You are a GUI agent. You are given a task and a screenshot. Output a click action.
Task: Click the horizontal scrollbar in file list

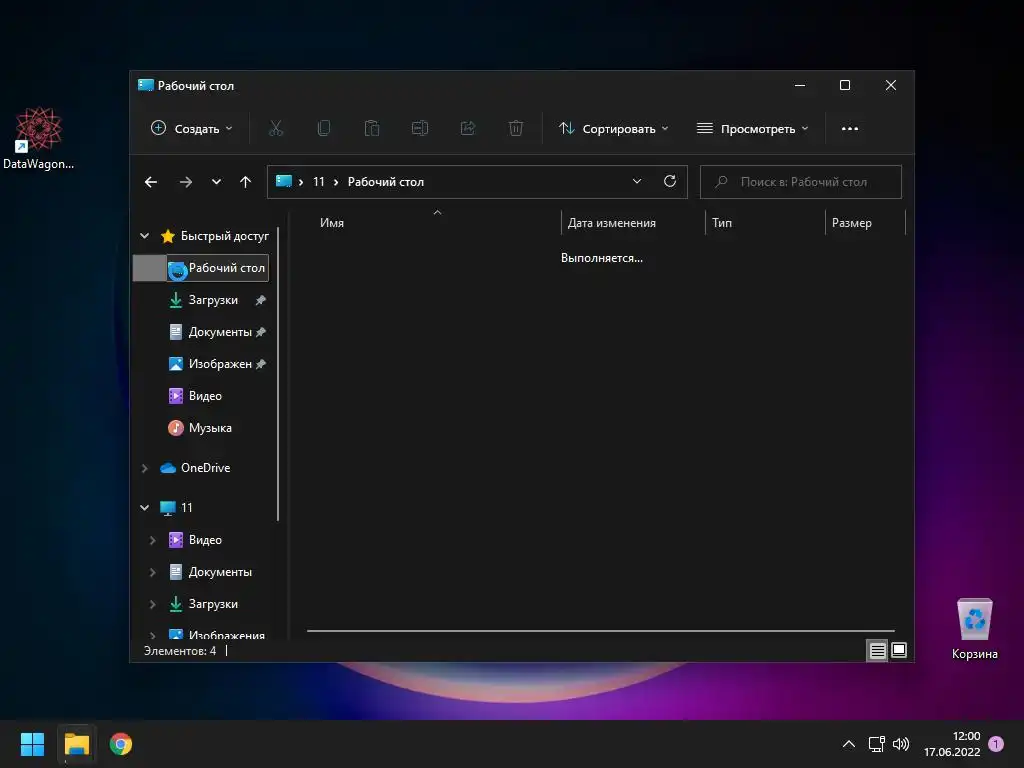point(601,631)
